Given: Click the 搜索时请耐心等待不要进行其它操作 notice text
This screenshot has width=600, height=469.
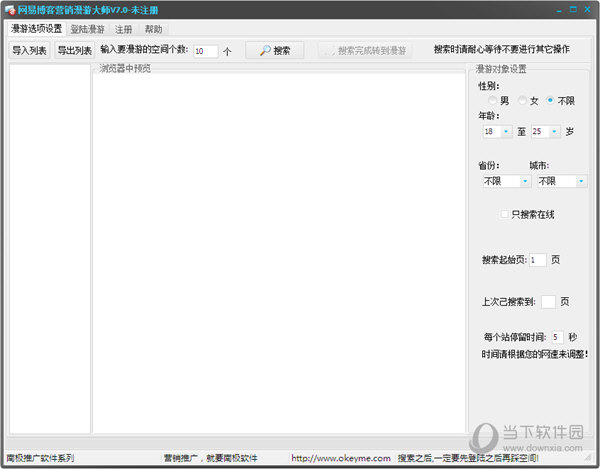Looking at the screenshot, I should pyautogui.click(x=502, y=49).
